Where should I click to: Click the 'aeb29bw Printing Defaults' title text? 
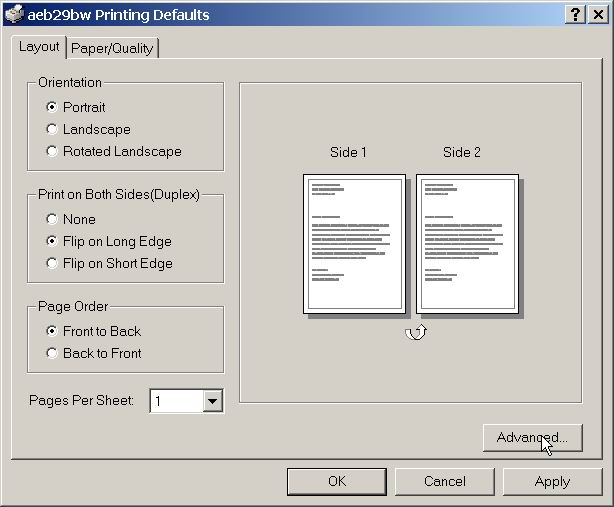118,15
